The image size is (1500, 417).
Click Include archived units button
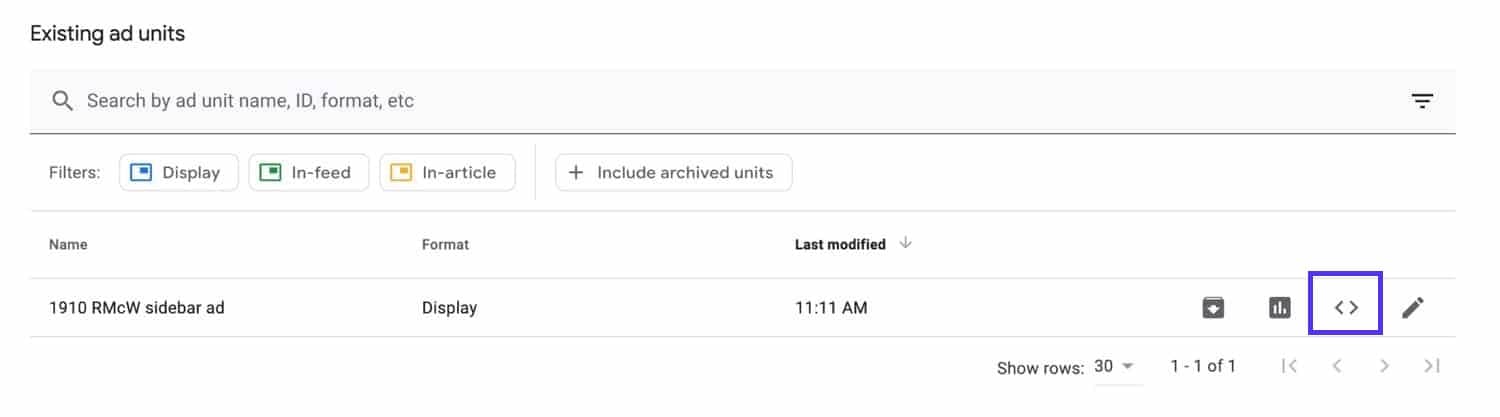(x=673, y=172)
